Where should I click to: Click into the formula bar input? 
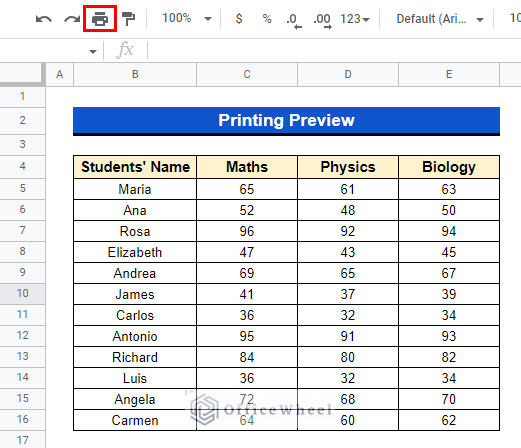coord(333,51)
